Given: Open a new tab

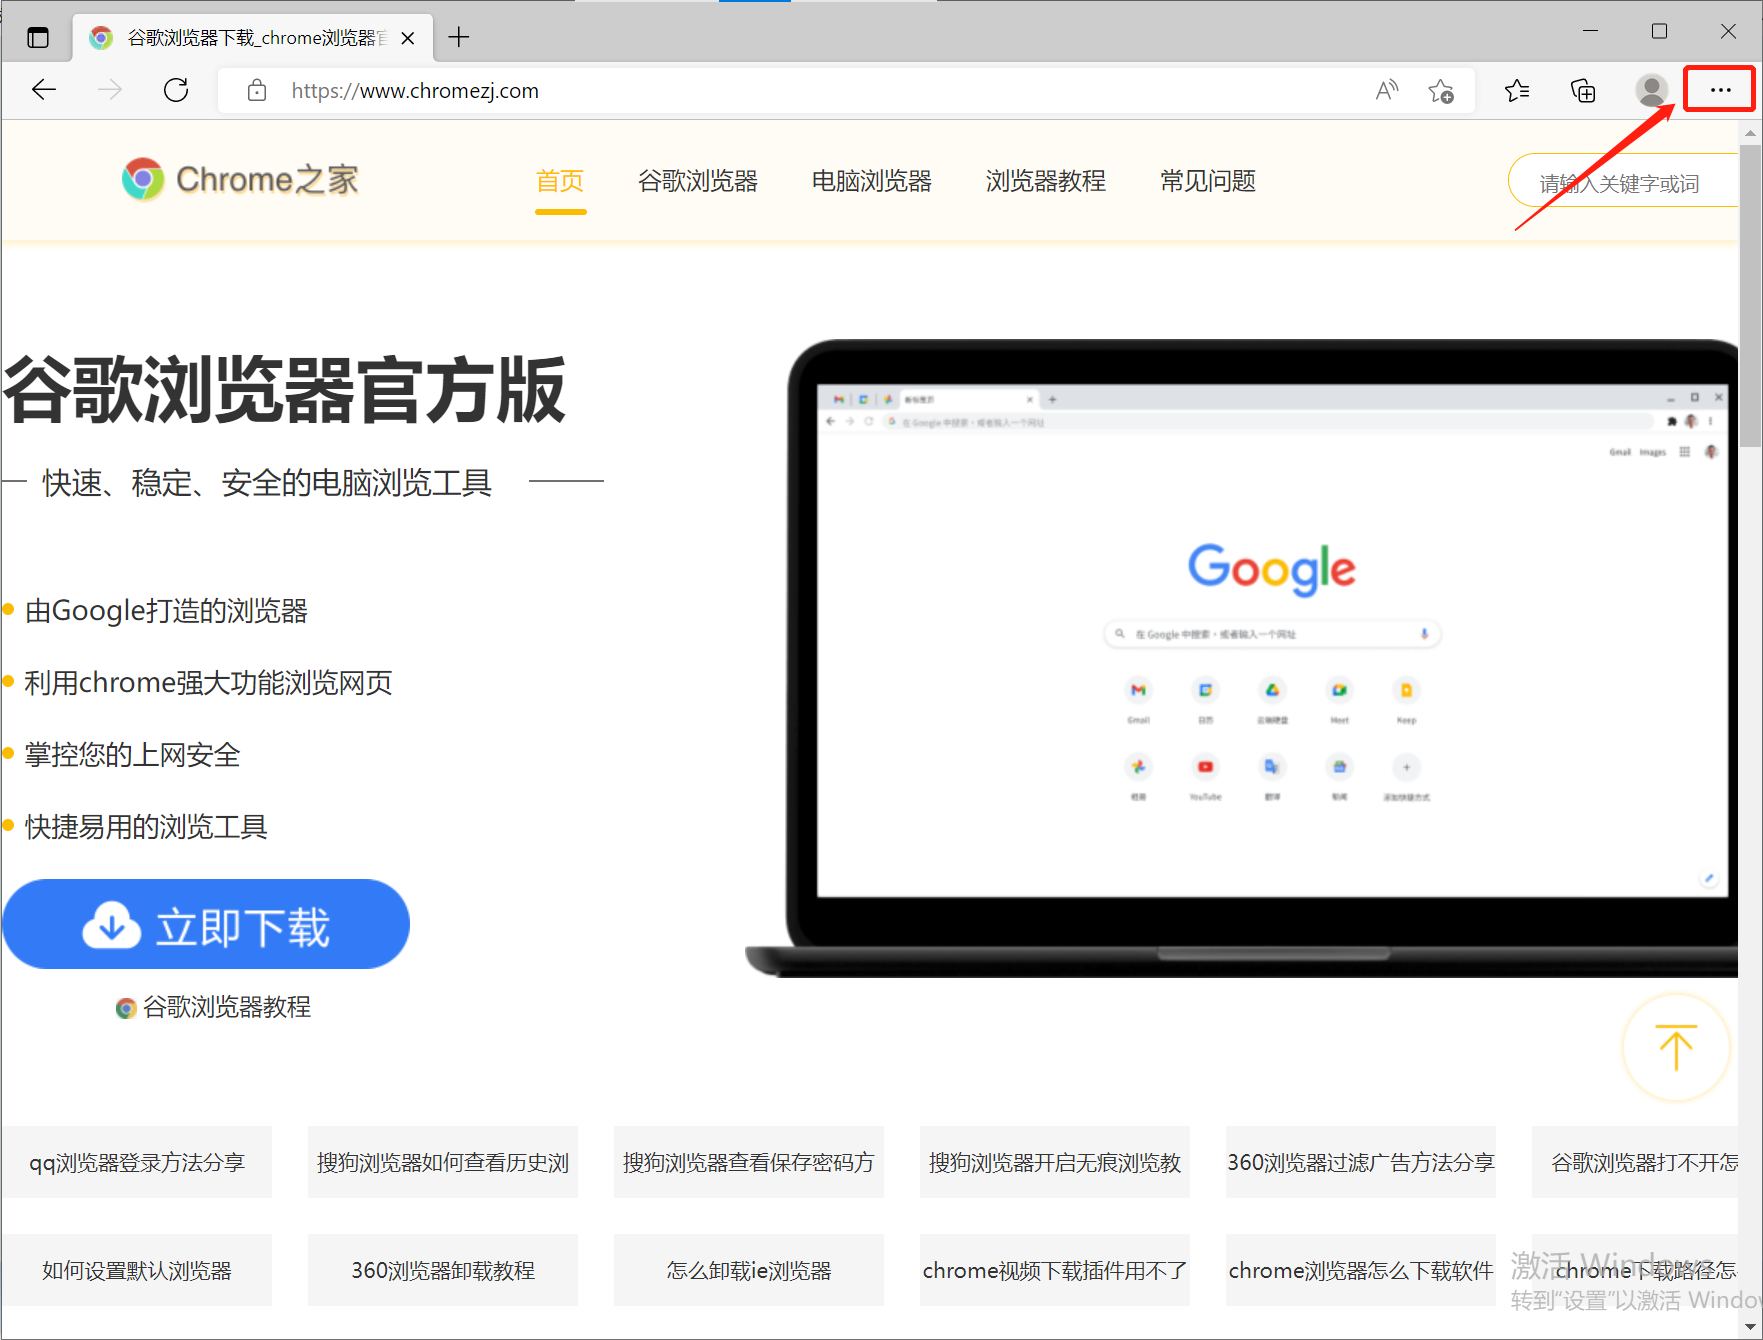Looking at the screenshot, I should pos(459,37).
